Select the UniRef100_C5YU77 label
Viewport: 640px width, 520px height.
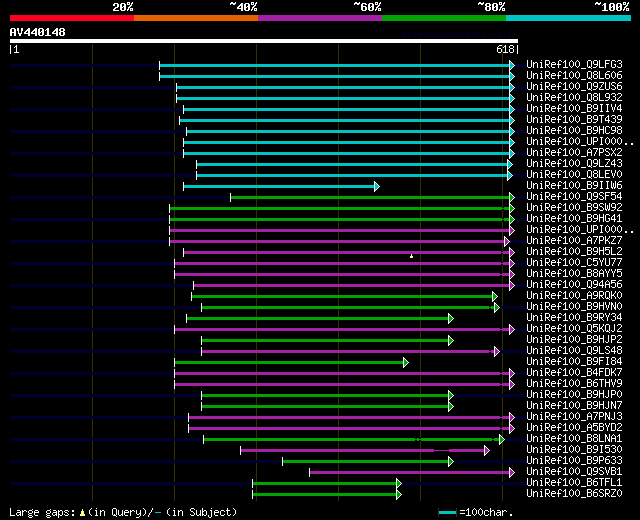pyautogui.click(x=574, y=263)
